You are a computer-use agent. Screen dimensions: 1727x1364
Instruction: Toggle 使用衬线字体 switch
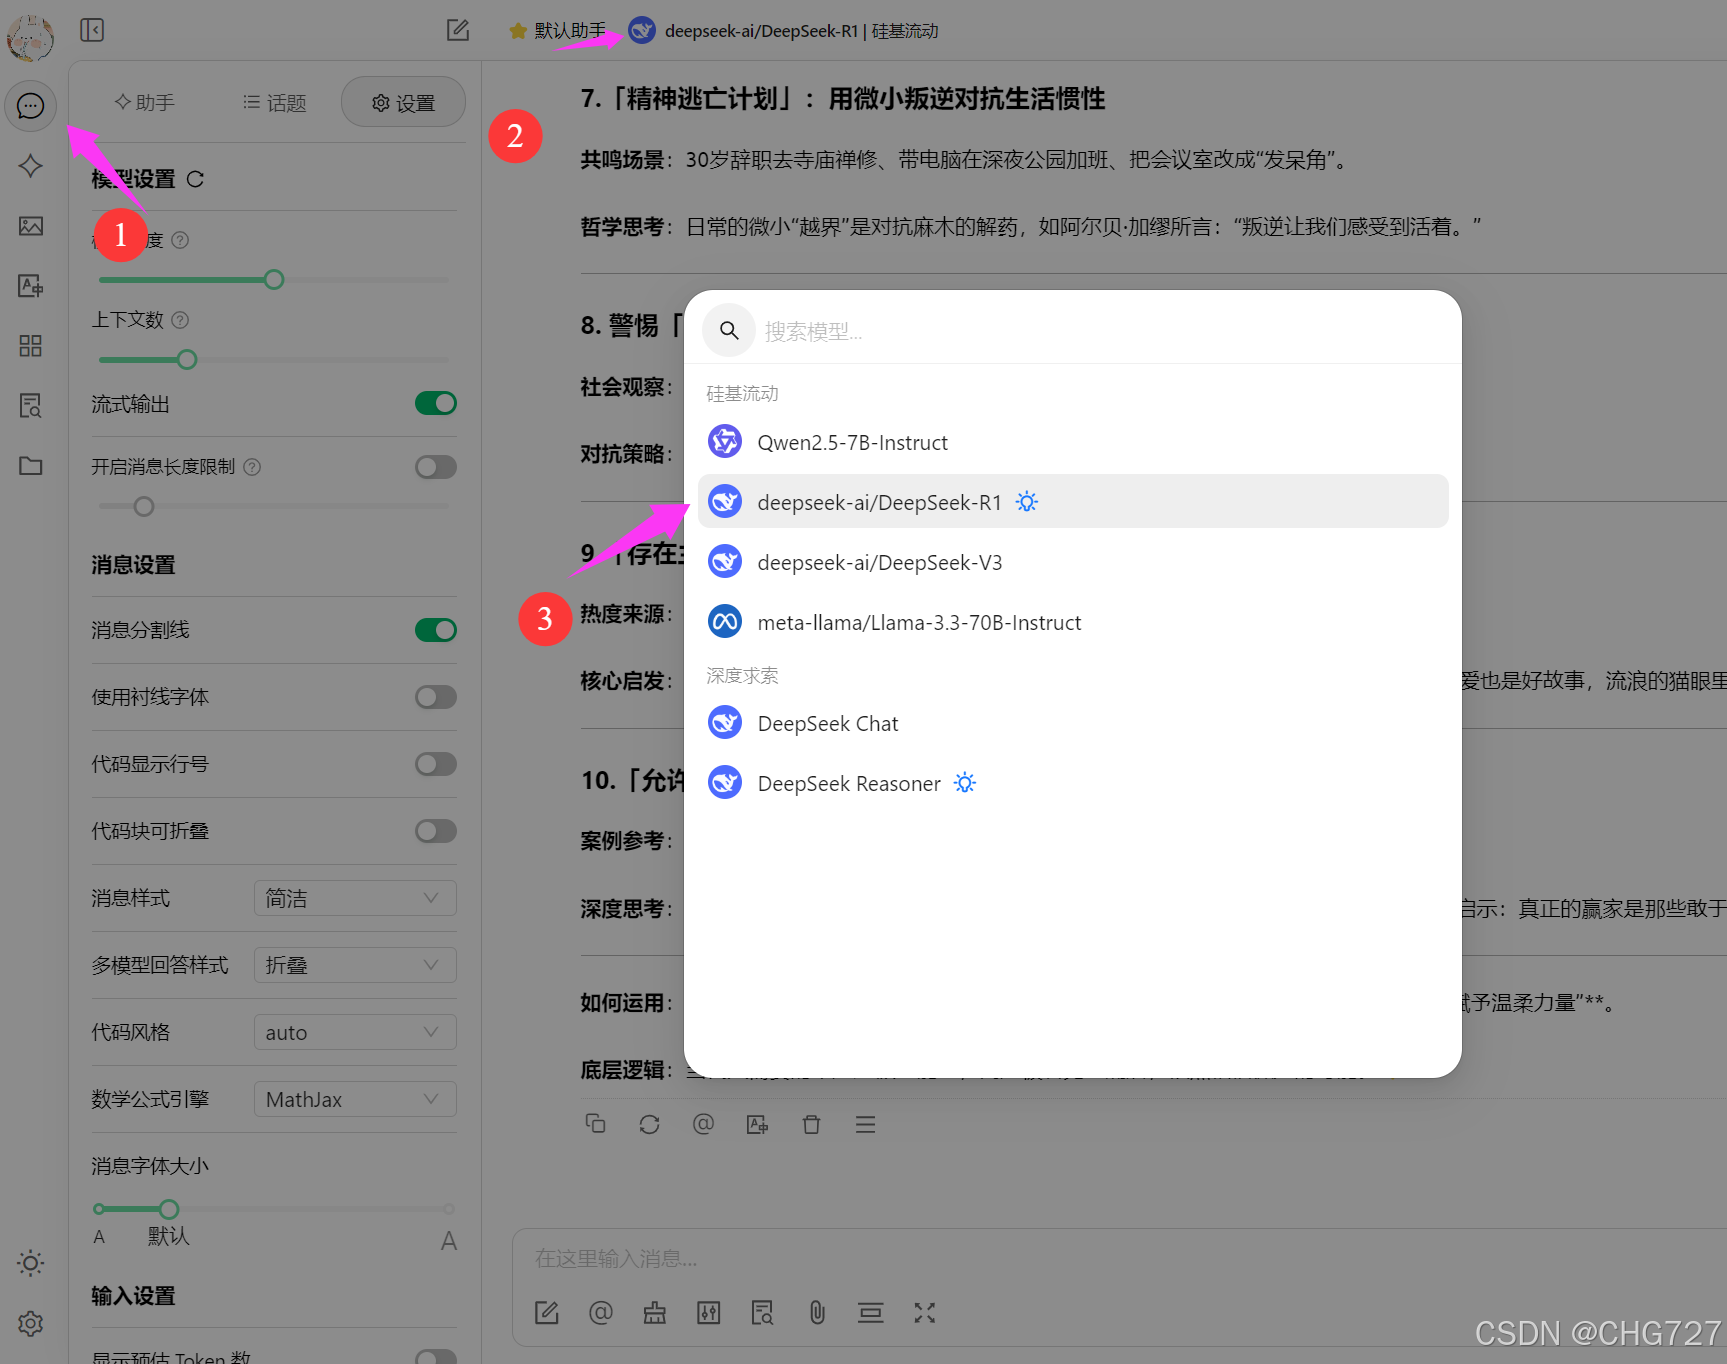pos(436,697)
